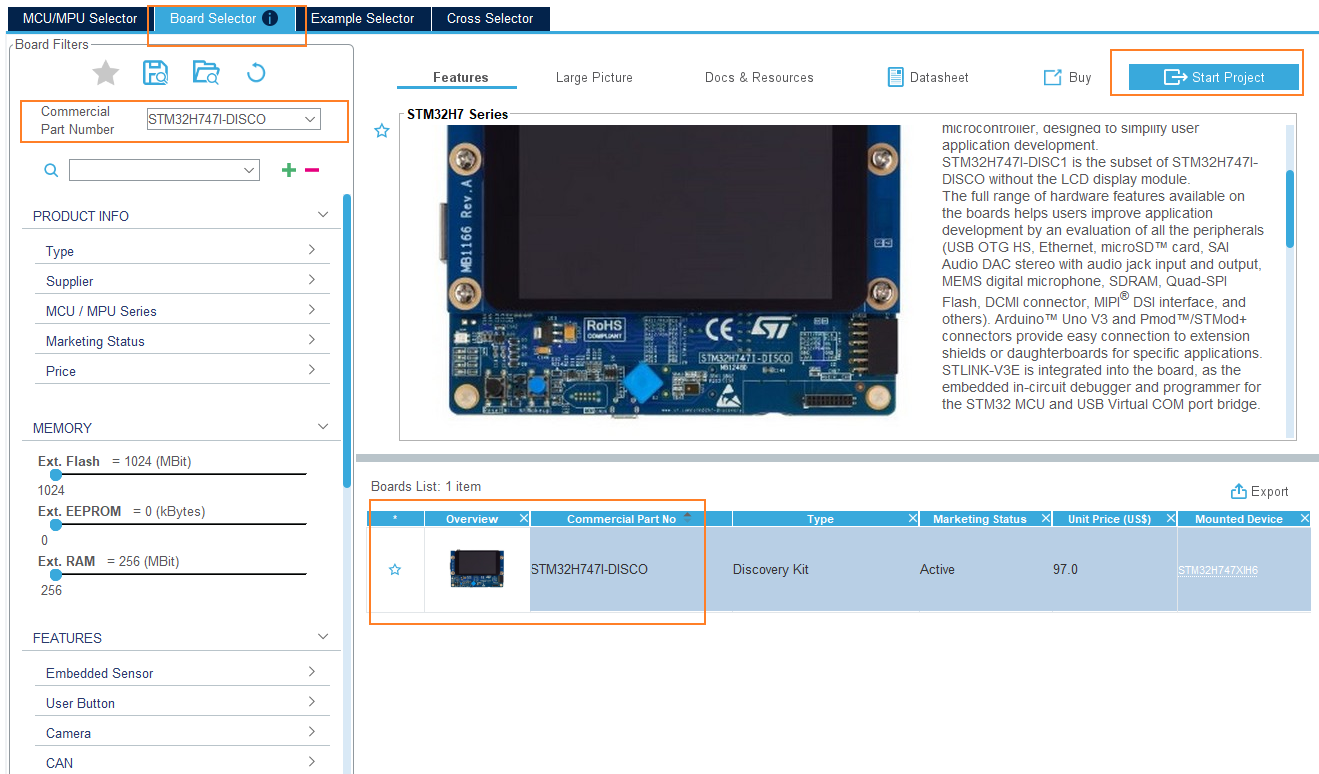Image resolution: width=1319 pixels, height=774 pixels.
Task: Switch to the MCU/MPU Selector tab
Action: point(80,18)
